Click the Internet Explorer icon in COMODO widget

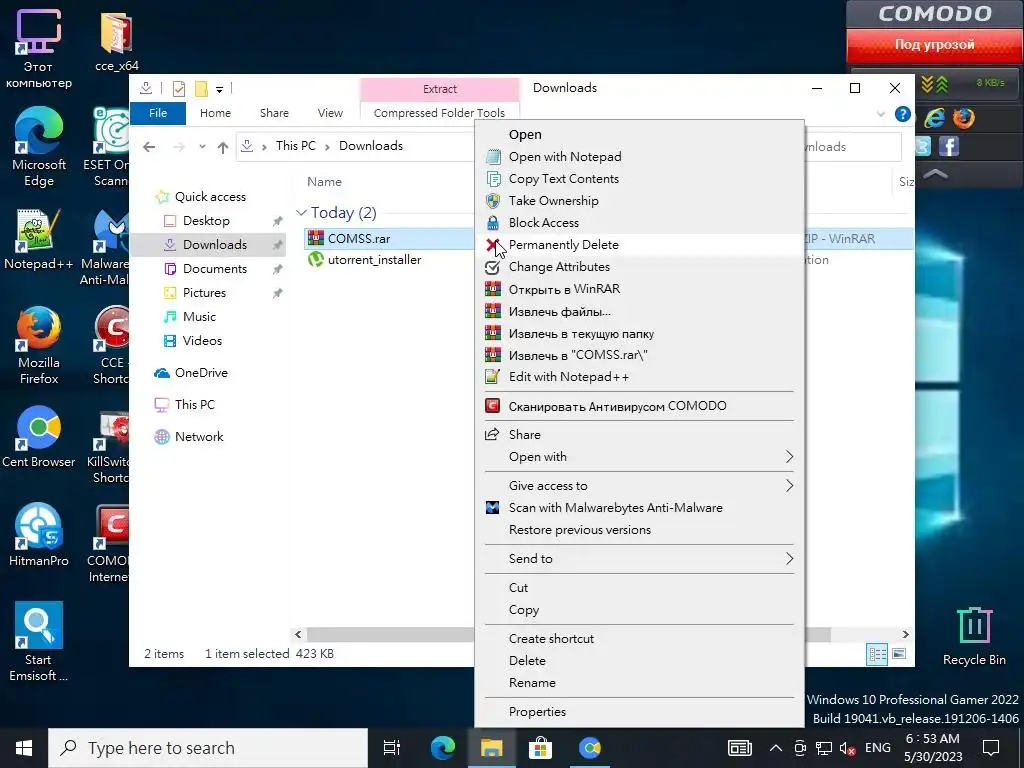(x=935, y=118)
